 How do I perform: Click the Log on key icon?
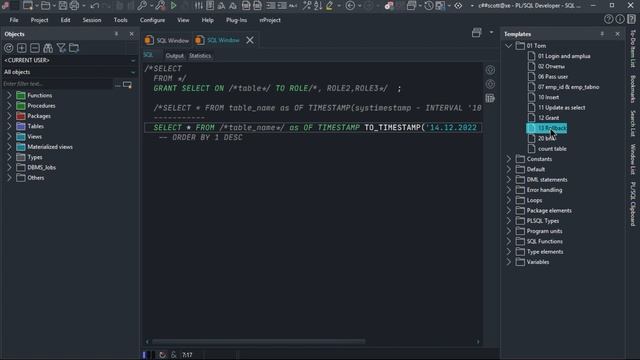point(142,5)
